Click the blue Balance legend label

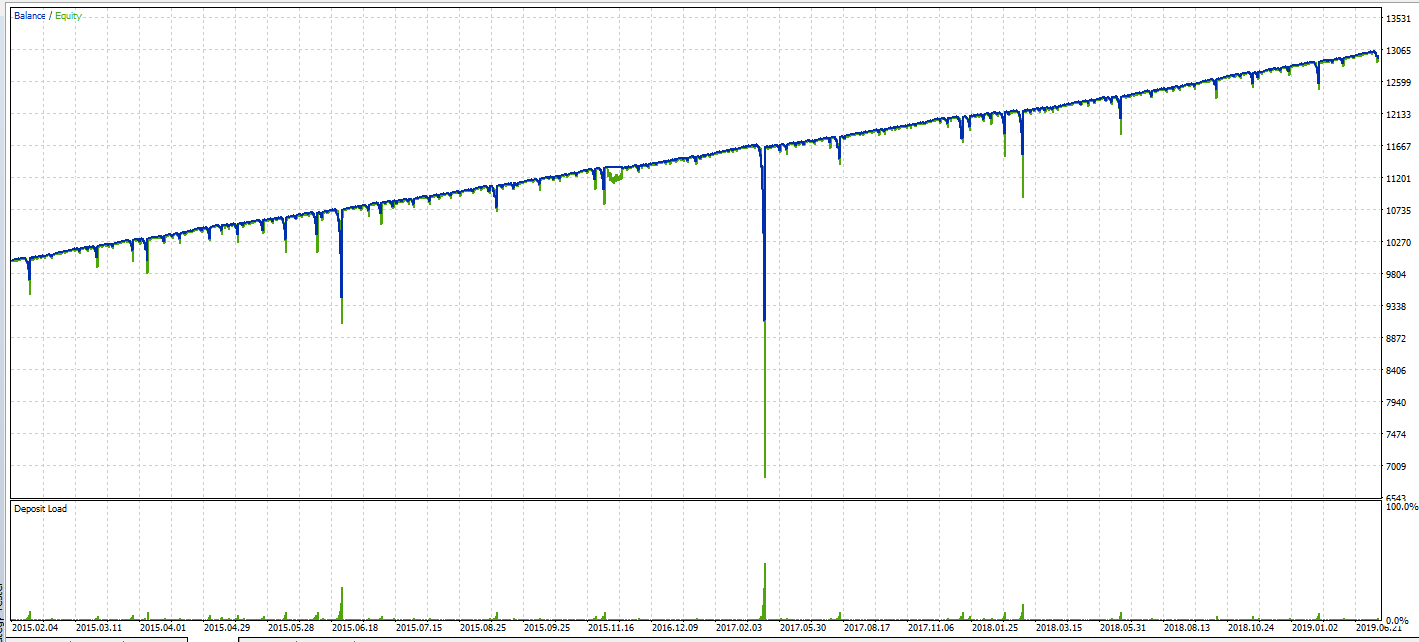pyautogui.click(x=29, y=16)
